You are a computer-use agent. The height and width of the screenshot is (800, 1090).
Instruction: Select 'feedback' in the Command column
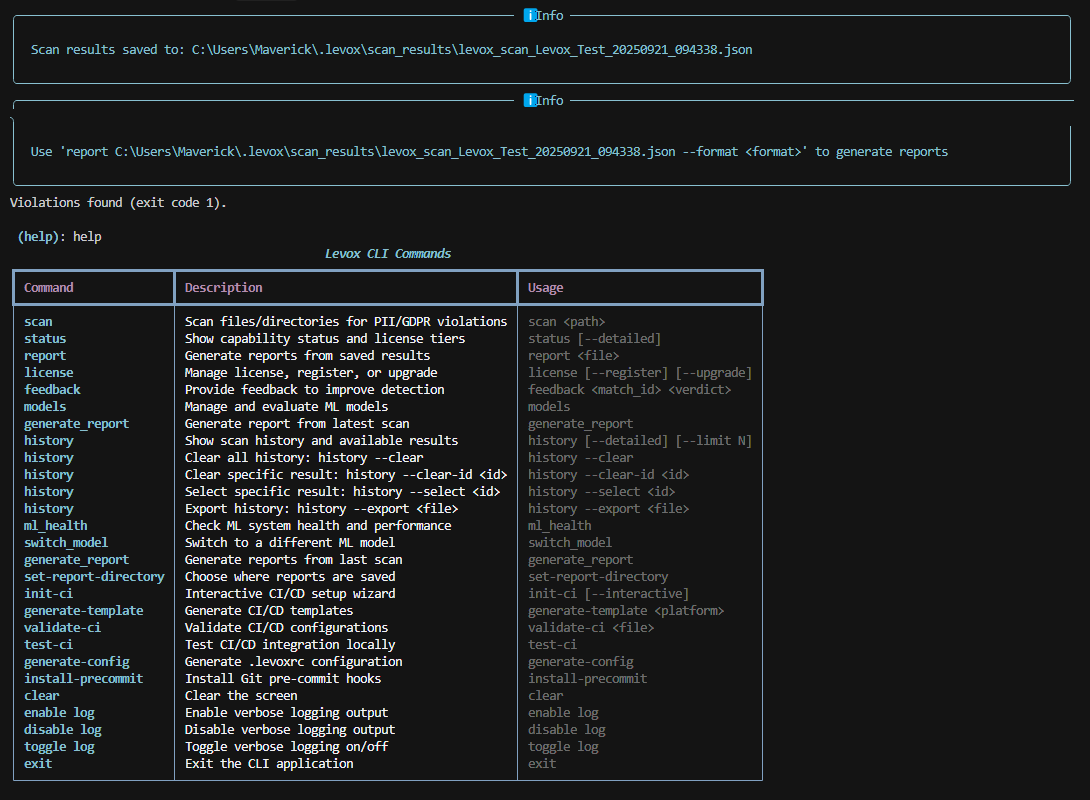(52, 389)
